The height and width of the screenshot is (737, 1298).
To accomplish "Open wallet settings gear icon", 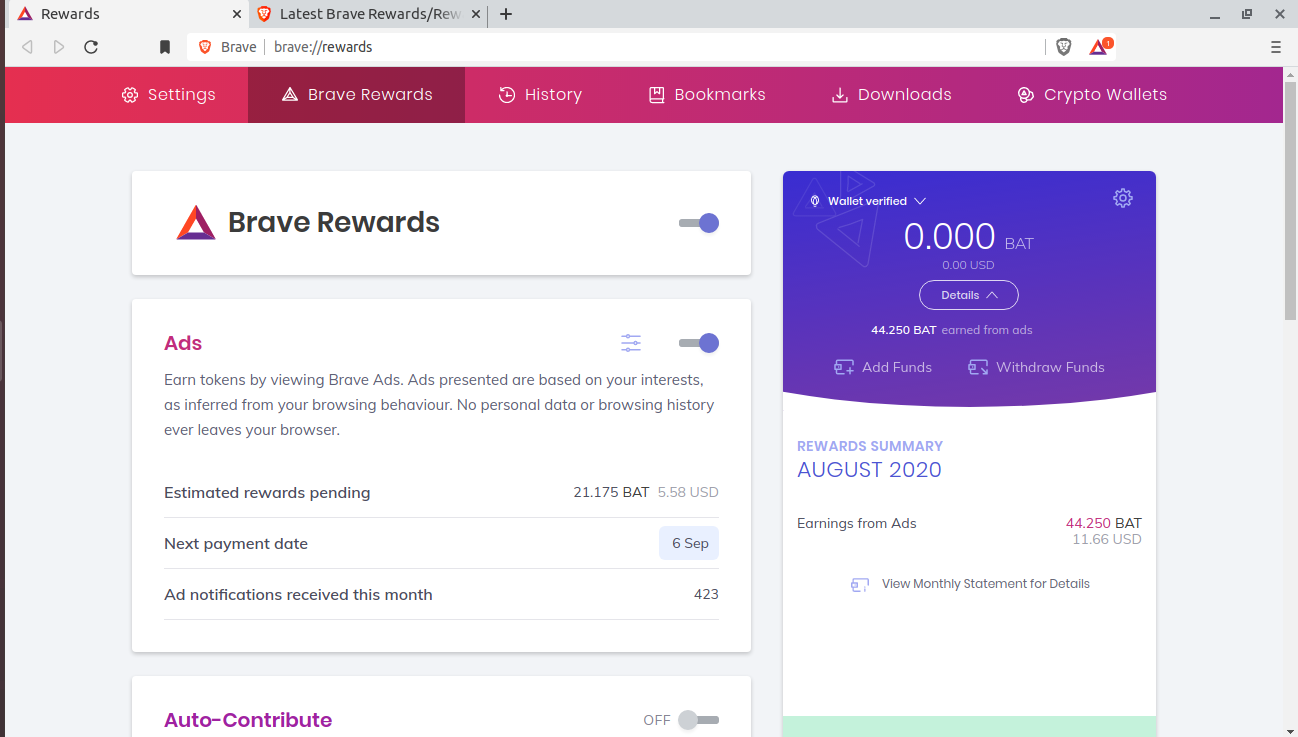I will tap(1123, 198).
